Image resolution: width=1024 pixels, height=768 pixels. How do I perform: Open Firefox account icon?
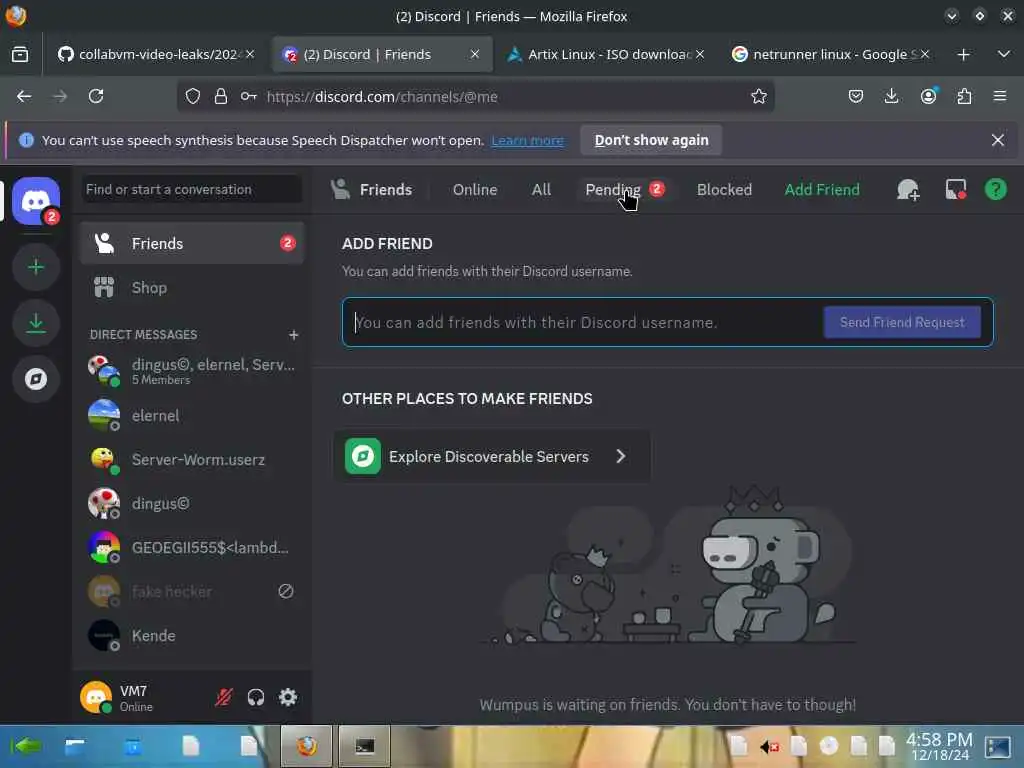(x=928, y=97)
